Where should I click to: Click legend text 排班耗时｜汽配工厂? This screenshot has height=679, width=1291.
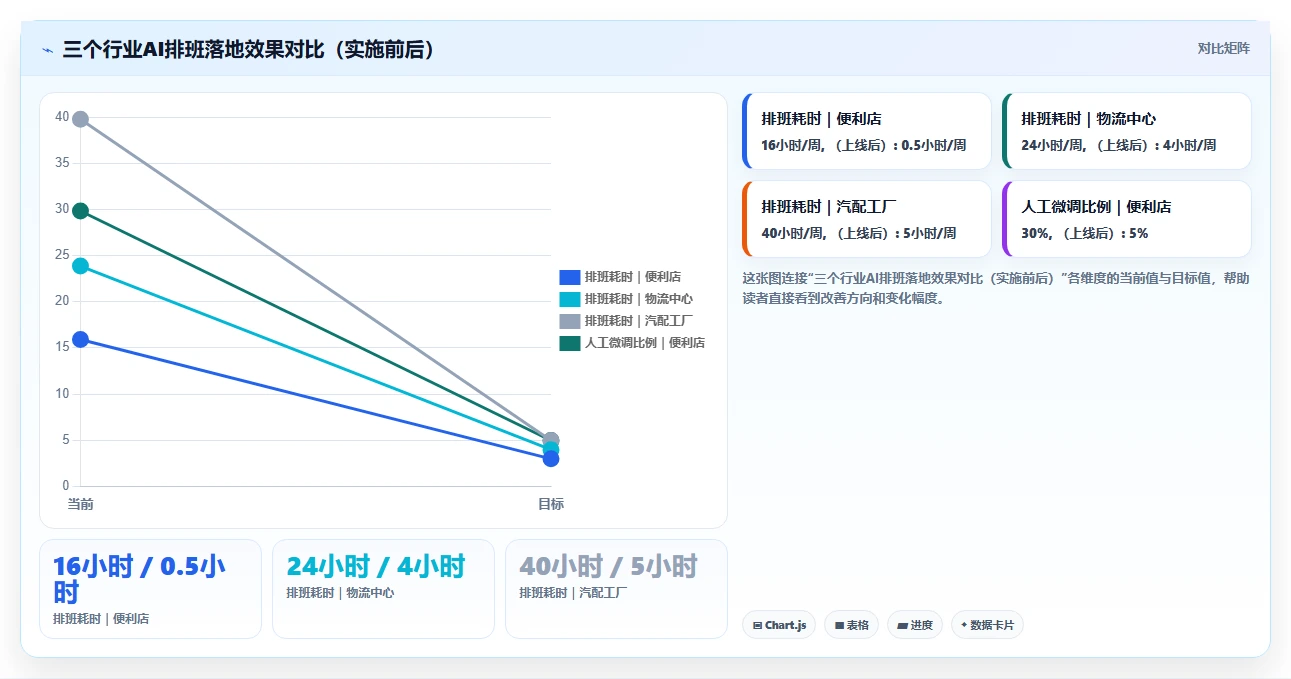point(638,321)
